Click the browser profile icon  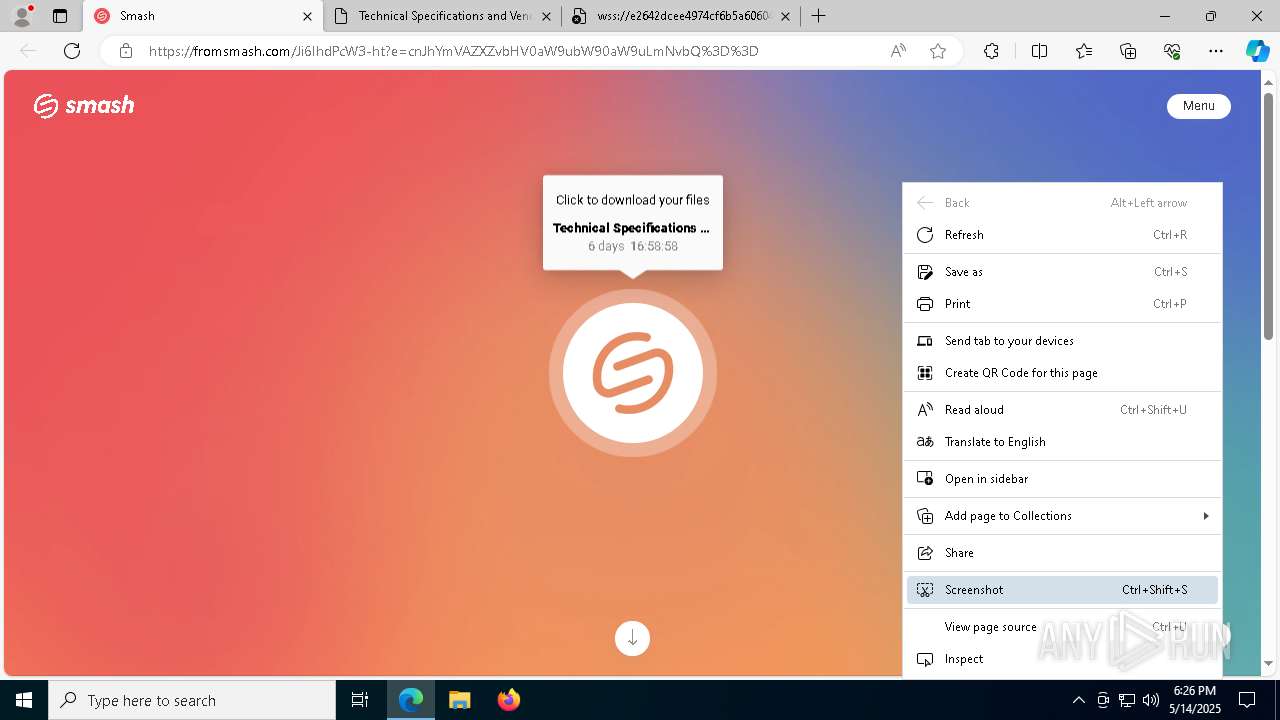[x=21, y=16]
